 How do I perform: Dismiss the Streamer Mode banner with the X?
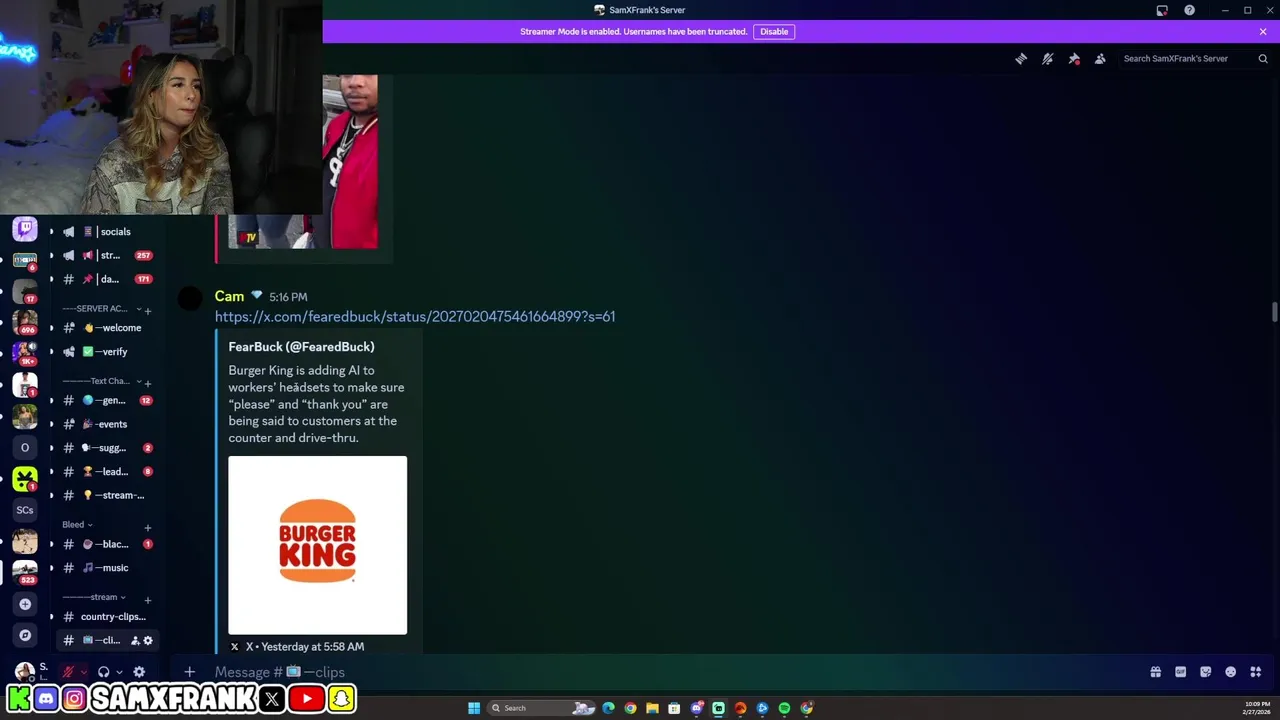[1263, 32]
